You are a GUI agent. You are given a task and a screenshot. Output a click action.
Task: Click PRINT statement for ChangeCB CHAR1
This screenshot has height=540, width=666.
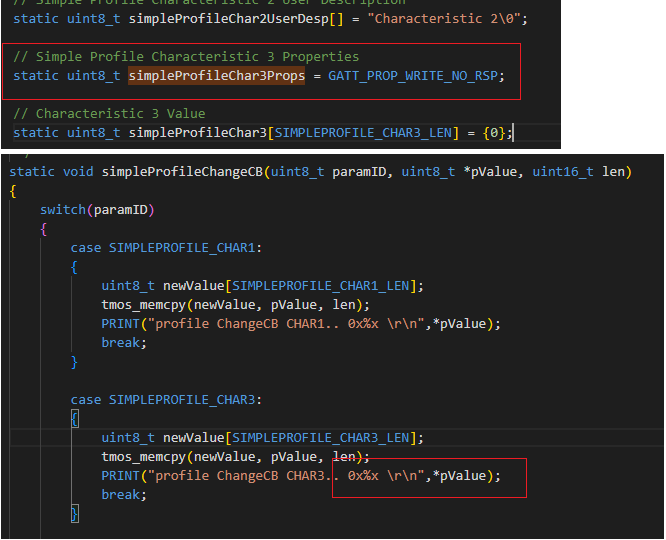(301, 324)
